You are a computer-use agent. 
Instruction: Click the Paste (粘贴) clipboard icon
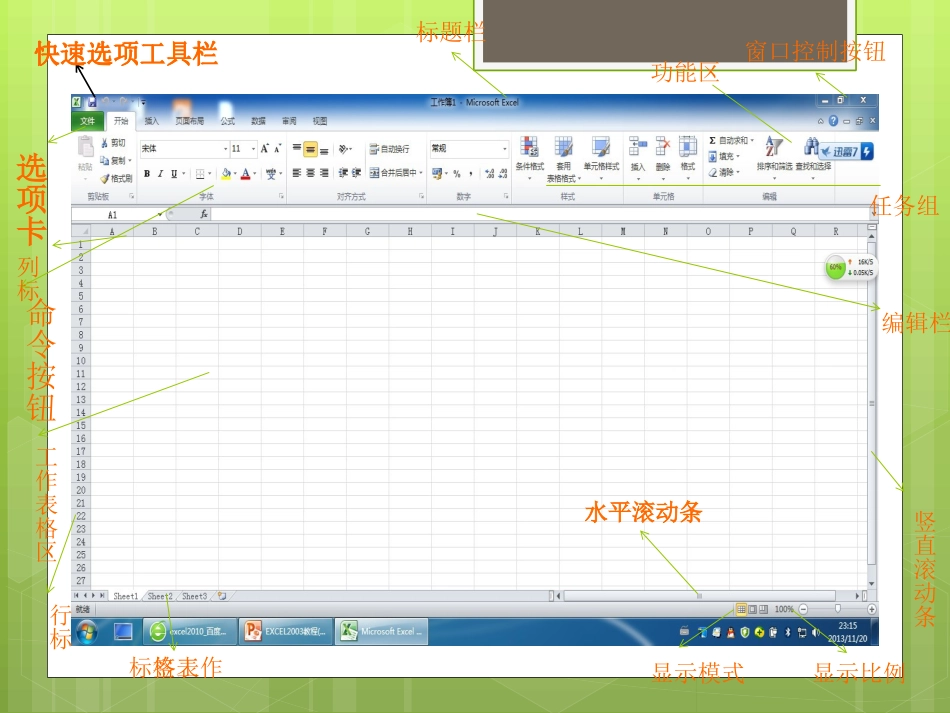tap(85, 147)
